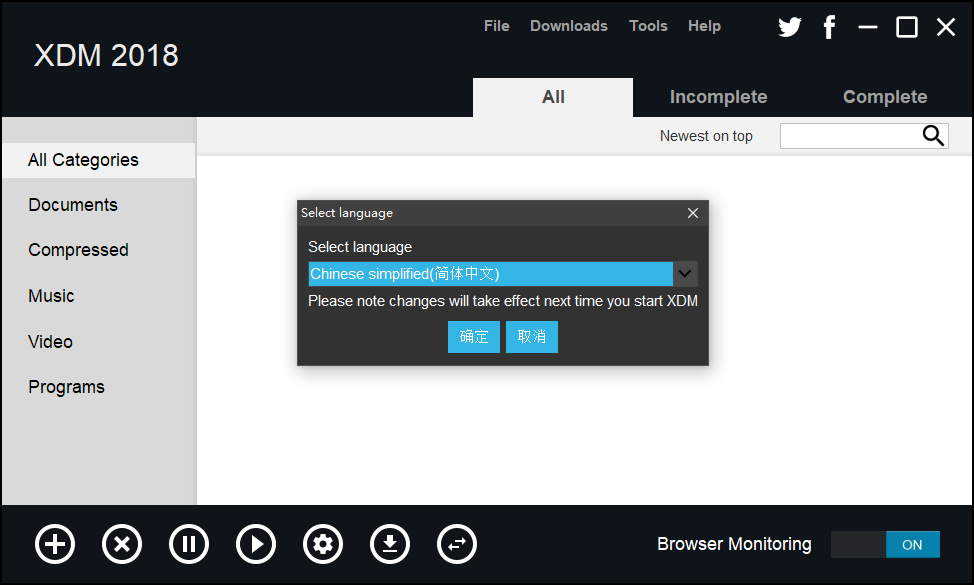Viewport: 974px width, 585px height.
Task: Click the media converter swap icon
Action: click(457, 544)
